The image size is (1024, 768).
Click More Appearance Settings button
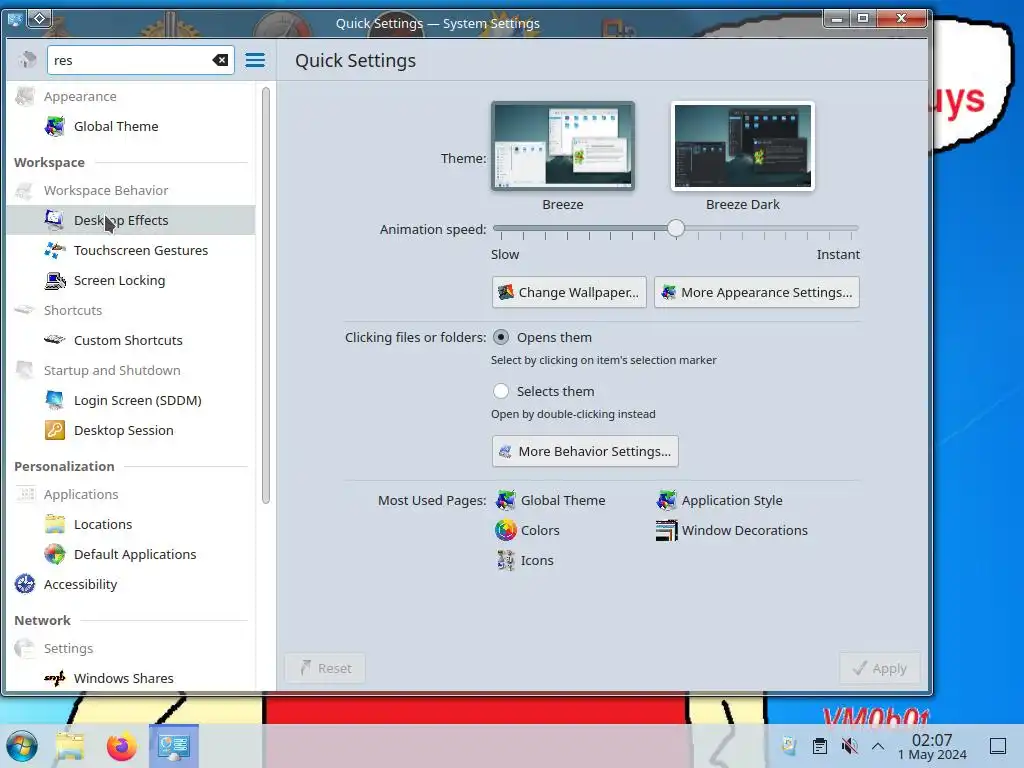(756, 292)
